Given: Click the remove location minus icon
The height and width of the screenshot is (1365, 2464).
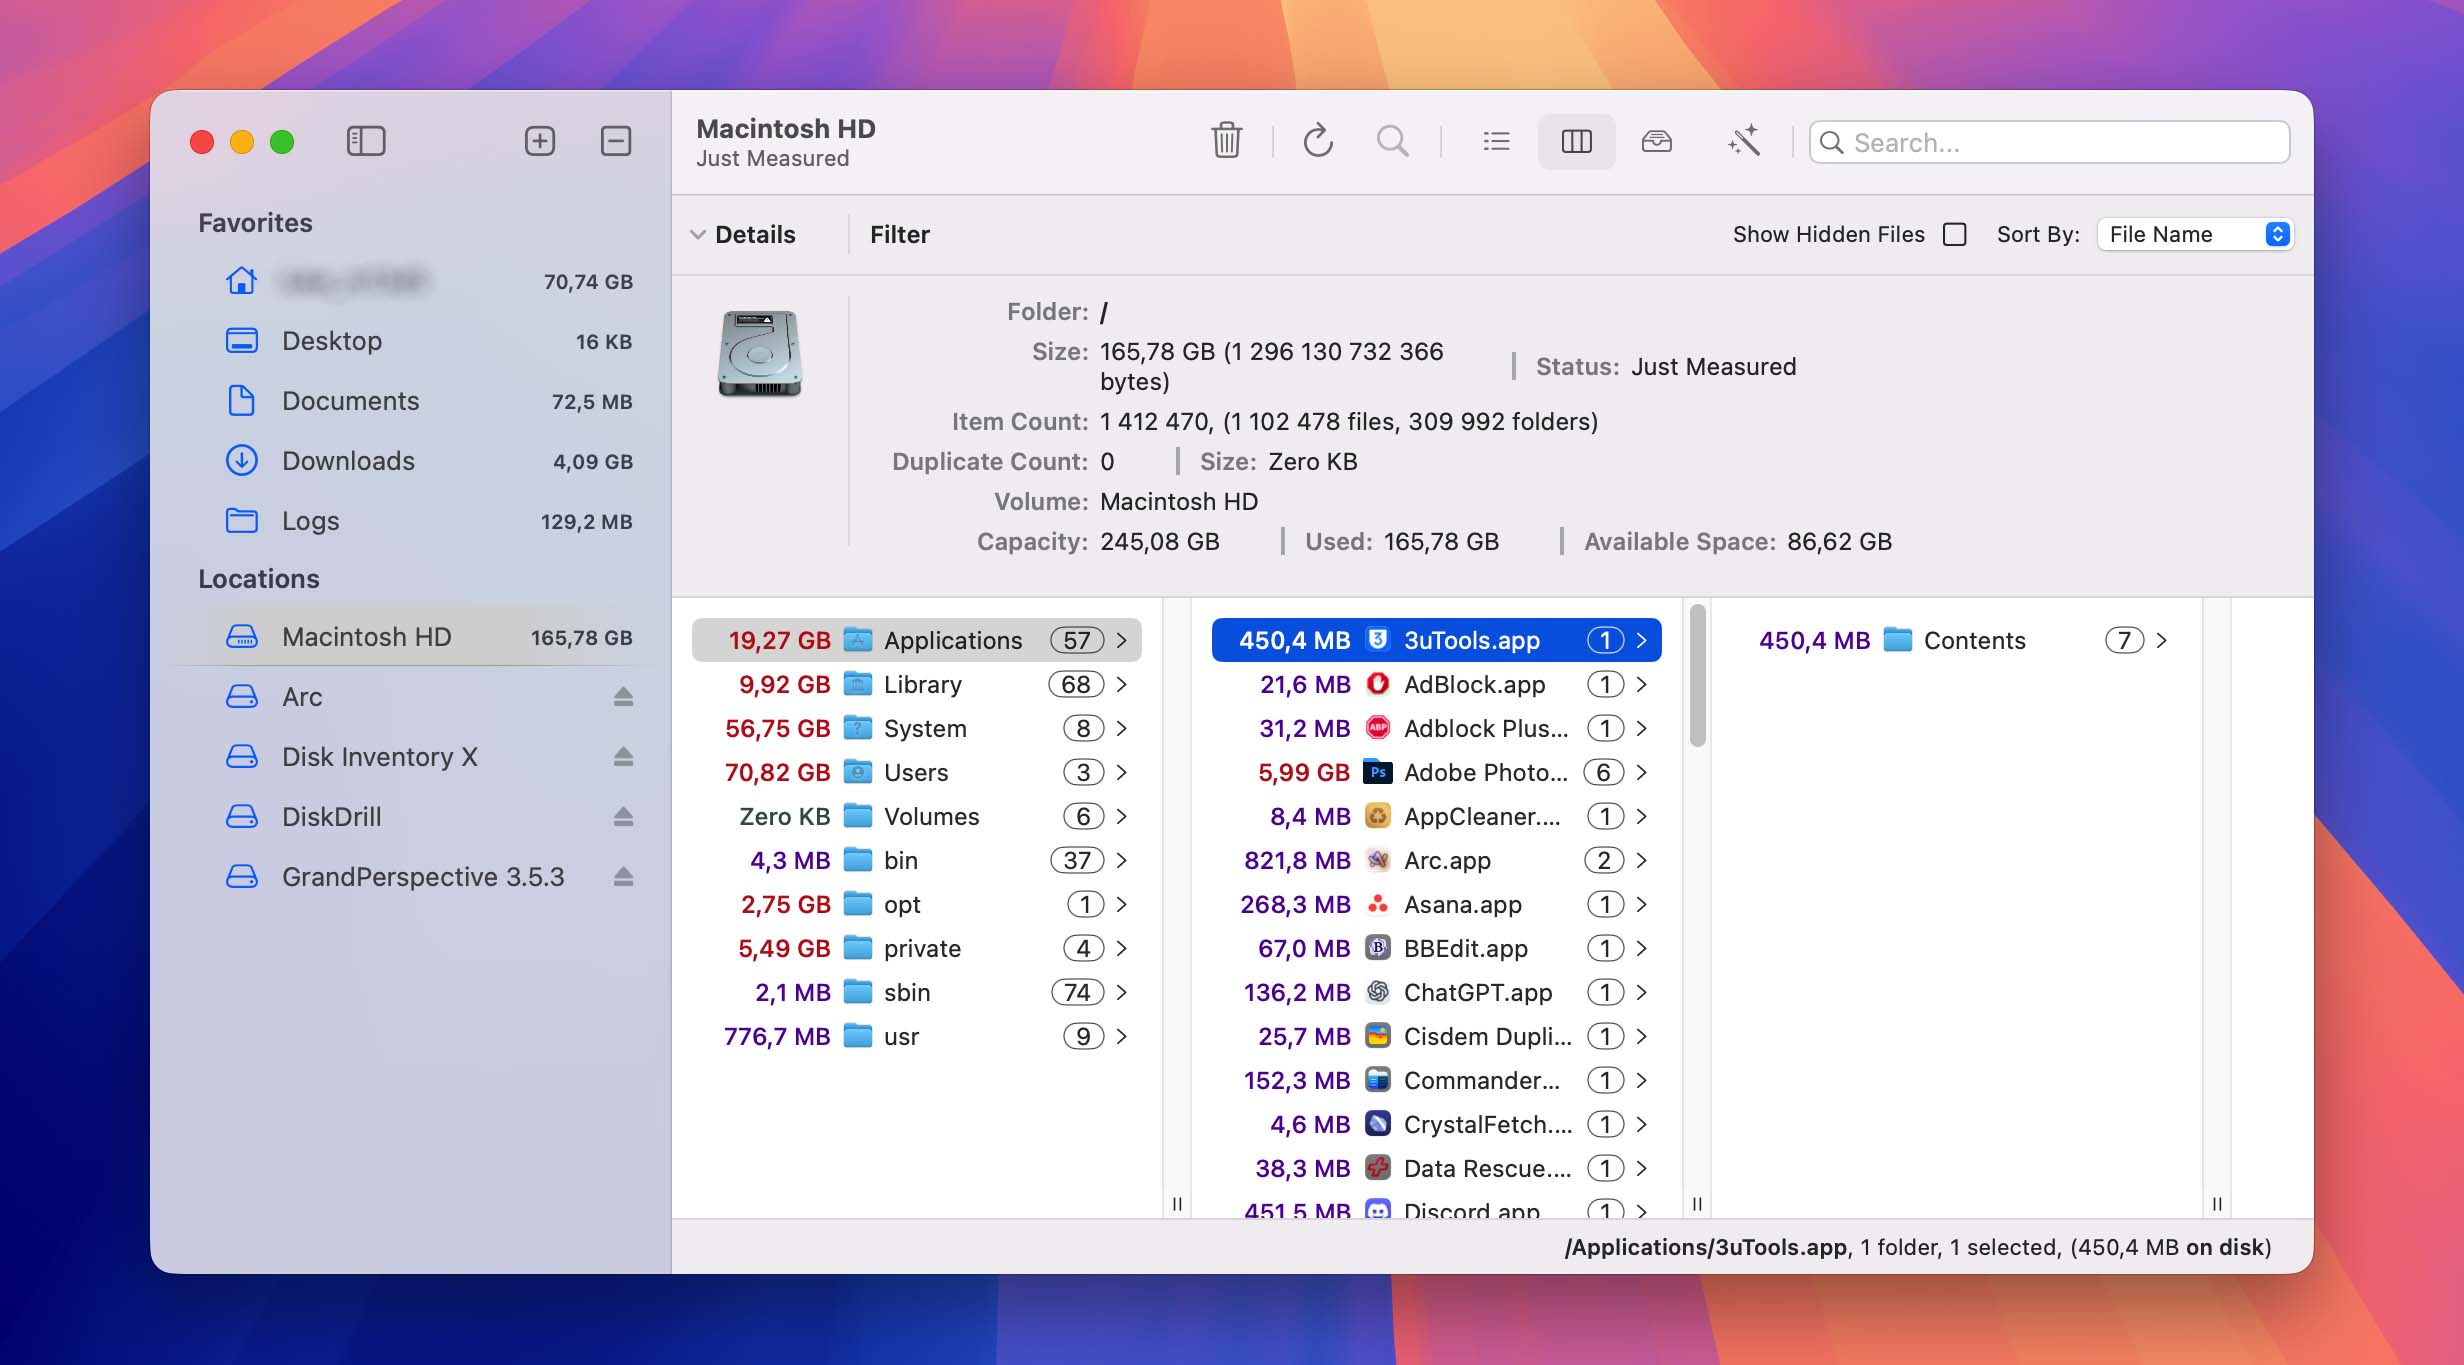Looking at the screenshot, I should (616, 141).
